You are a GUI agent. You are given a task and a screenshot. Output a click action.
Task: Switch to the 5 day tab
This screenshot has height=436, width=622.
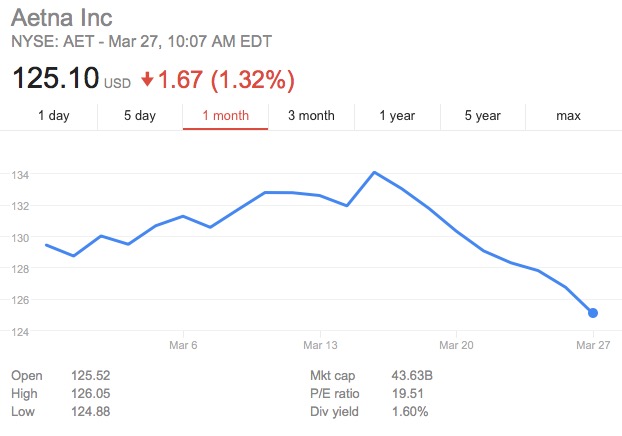pos(140,116)
